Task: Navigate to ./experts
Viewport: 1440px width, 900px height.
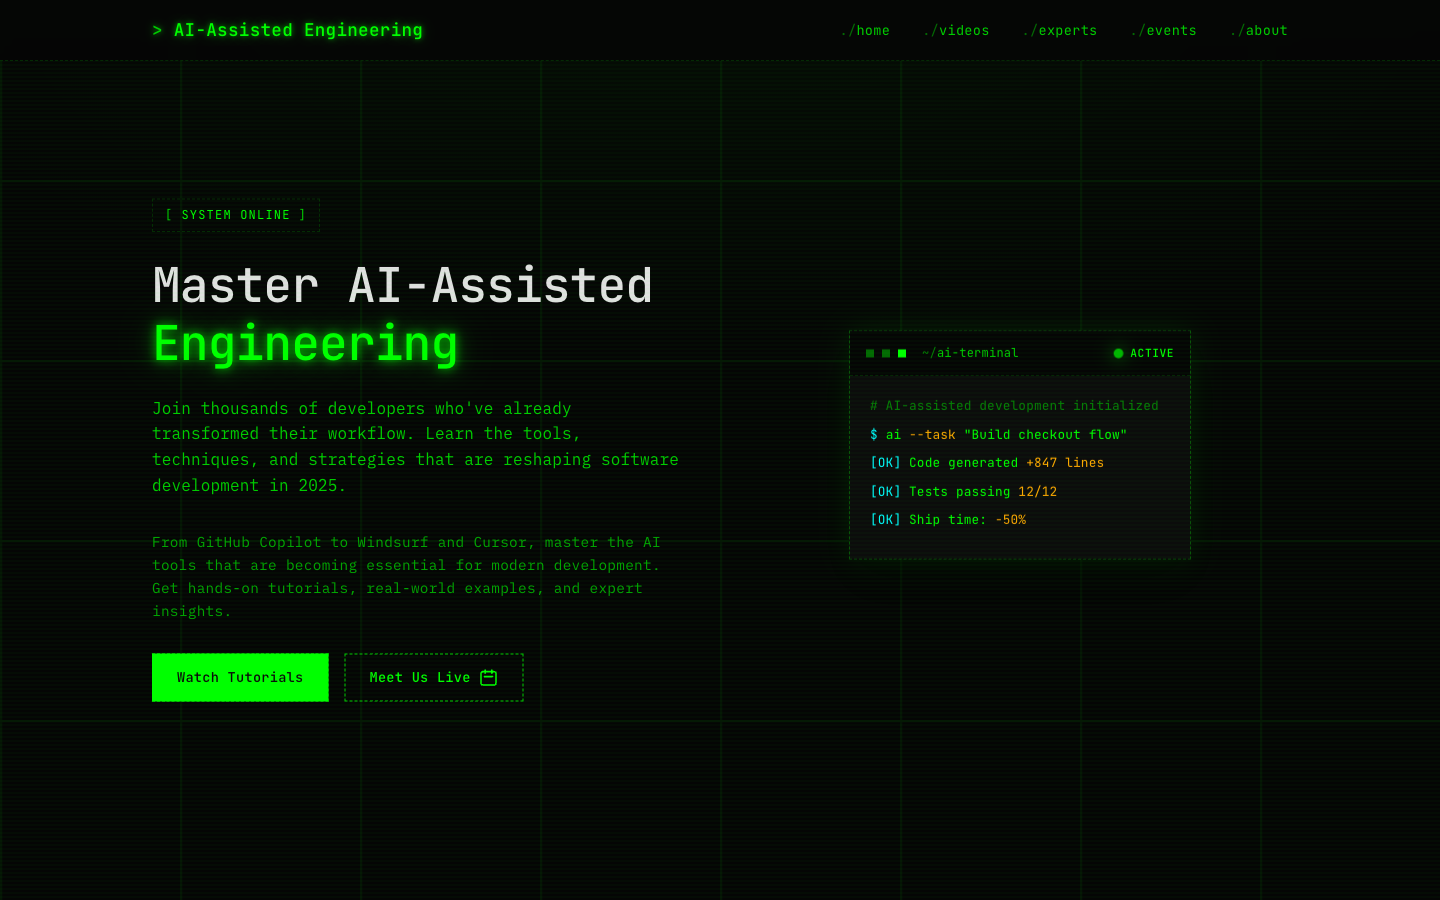Action: click(x=1060, y=31)
